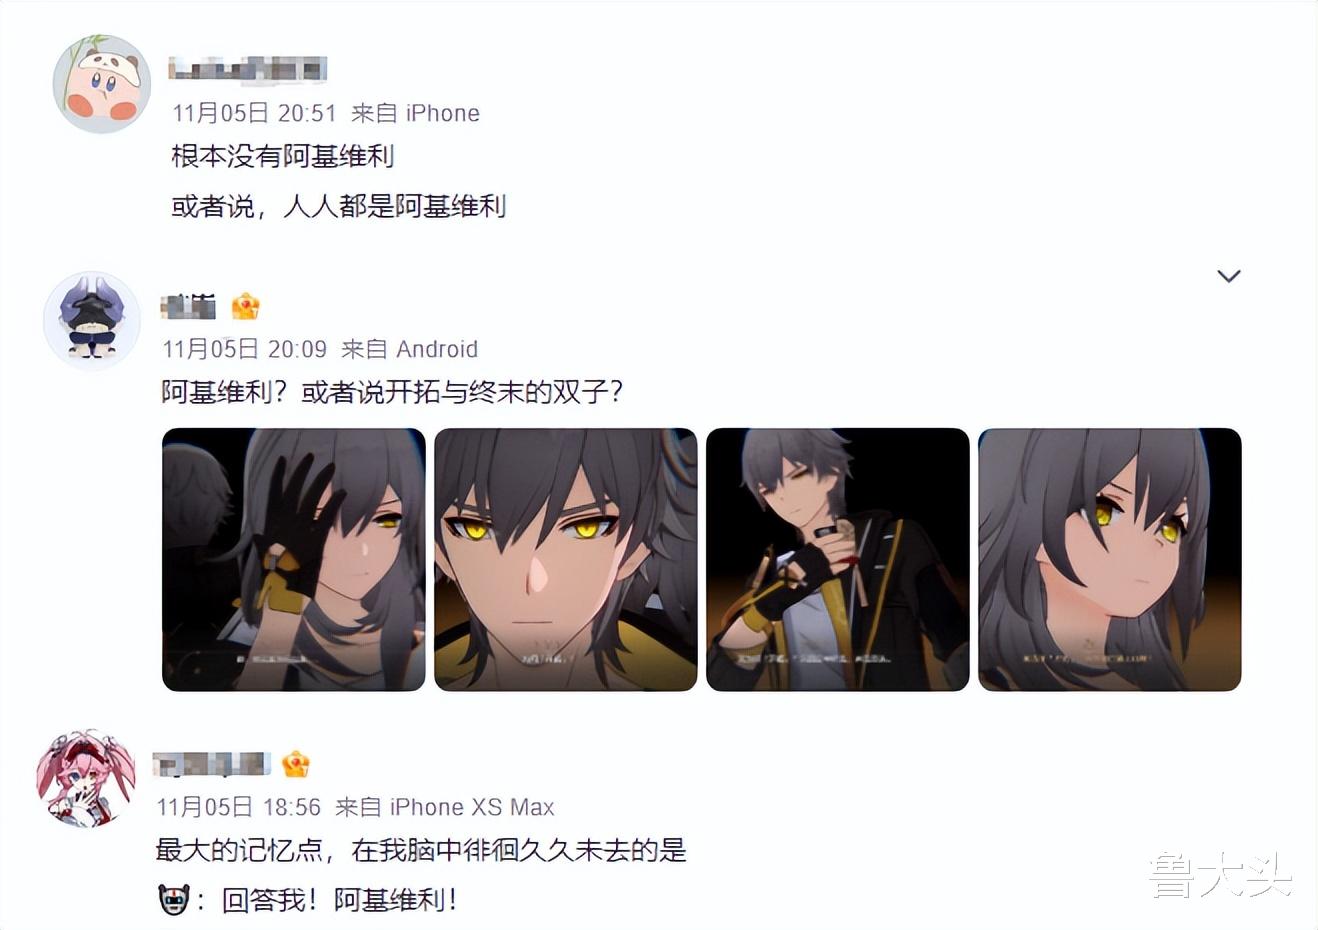Screen dimensions: 1318x930
Task: Click the '来自 Android' source label
Action: [409, 349]
